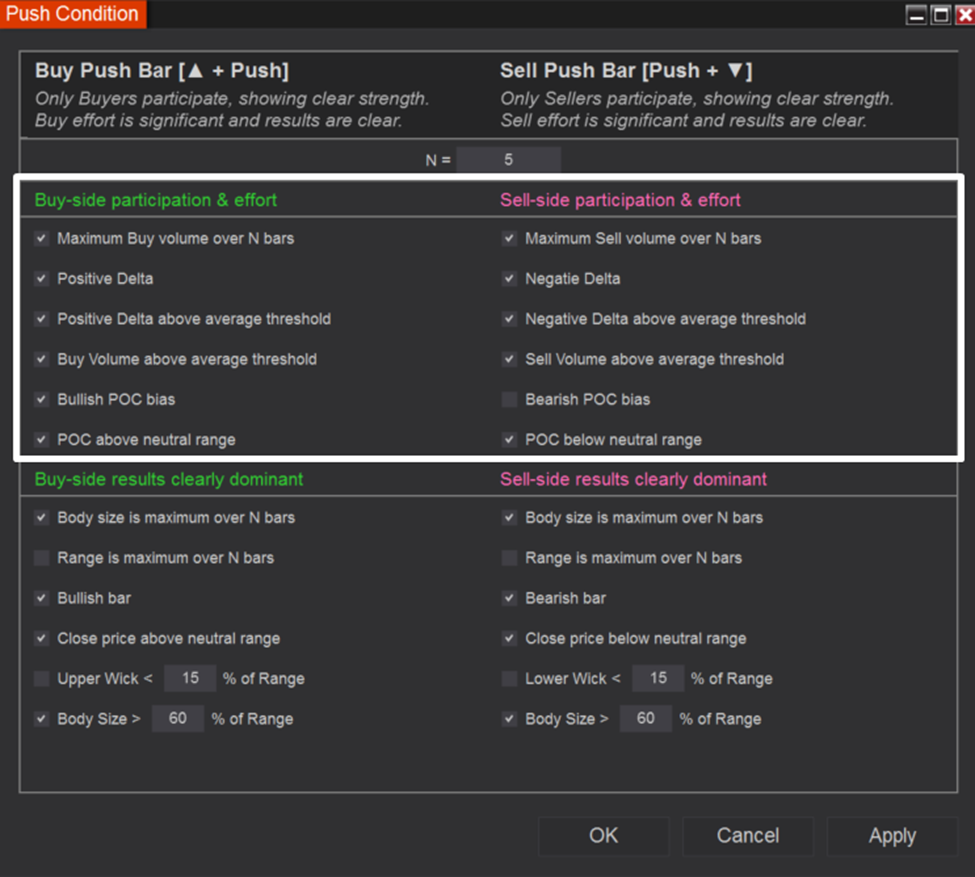Enable the Bearish POC bias checkbox

pyautogui.click(x=509, y=399)
